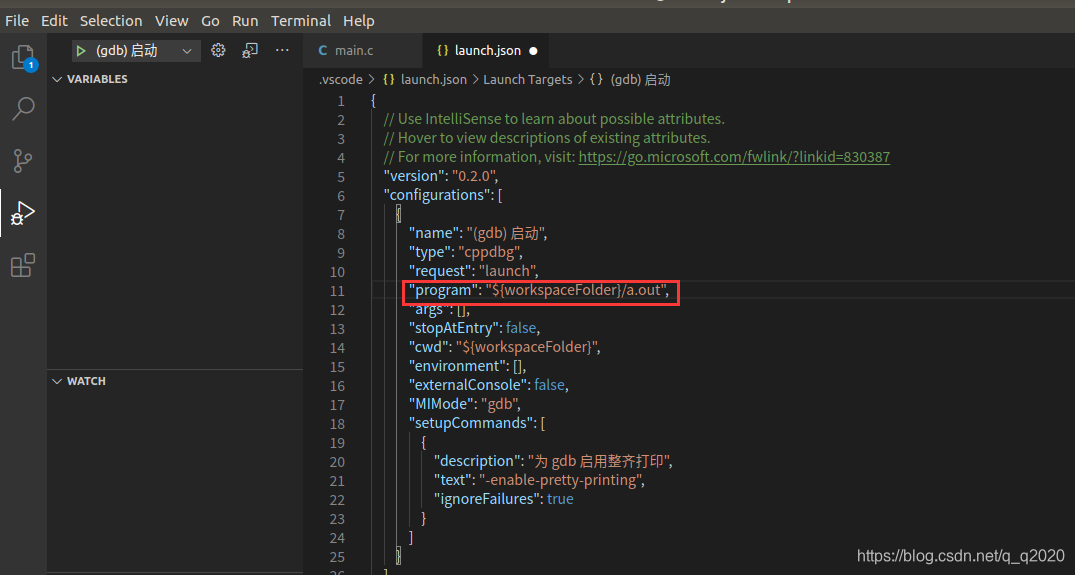This screenshot has width=1075, height=575.
Task: Collapse the WATCH section
Action: pos(57,381)
